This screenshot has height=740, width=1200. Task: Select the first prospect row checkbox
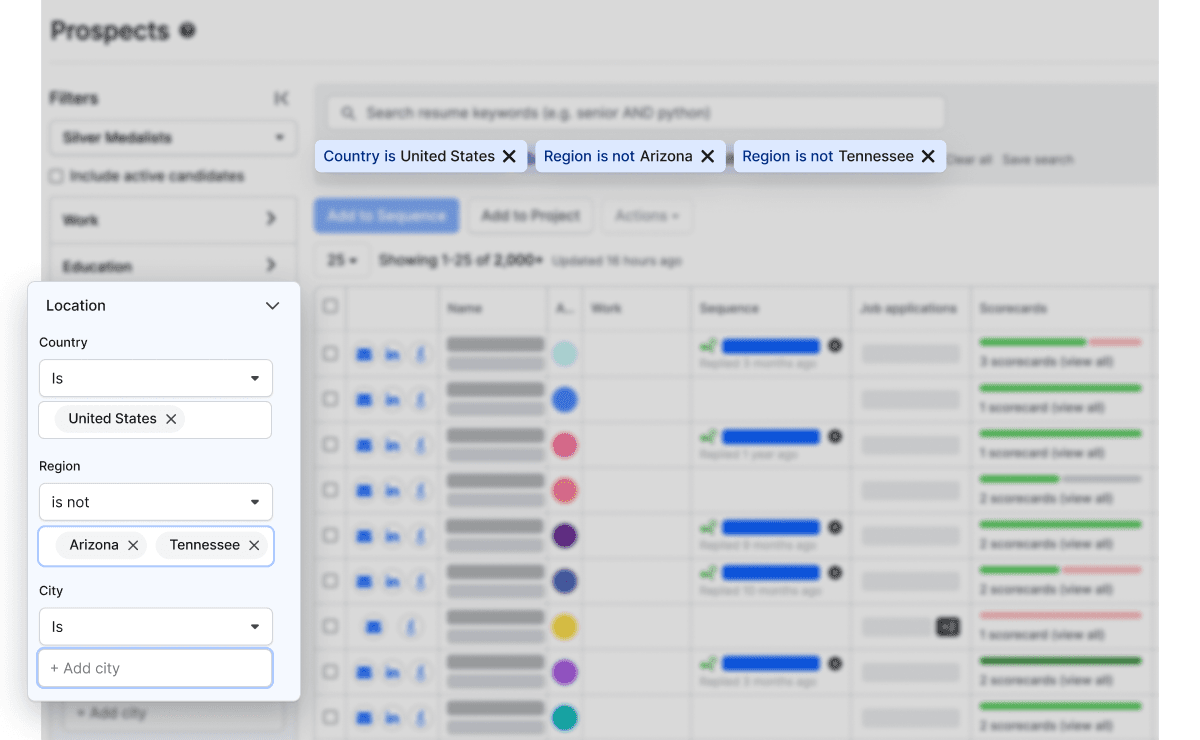pos(330,353)
